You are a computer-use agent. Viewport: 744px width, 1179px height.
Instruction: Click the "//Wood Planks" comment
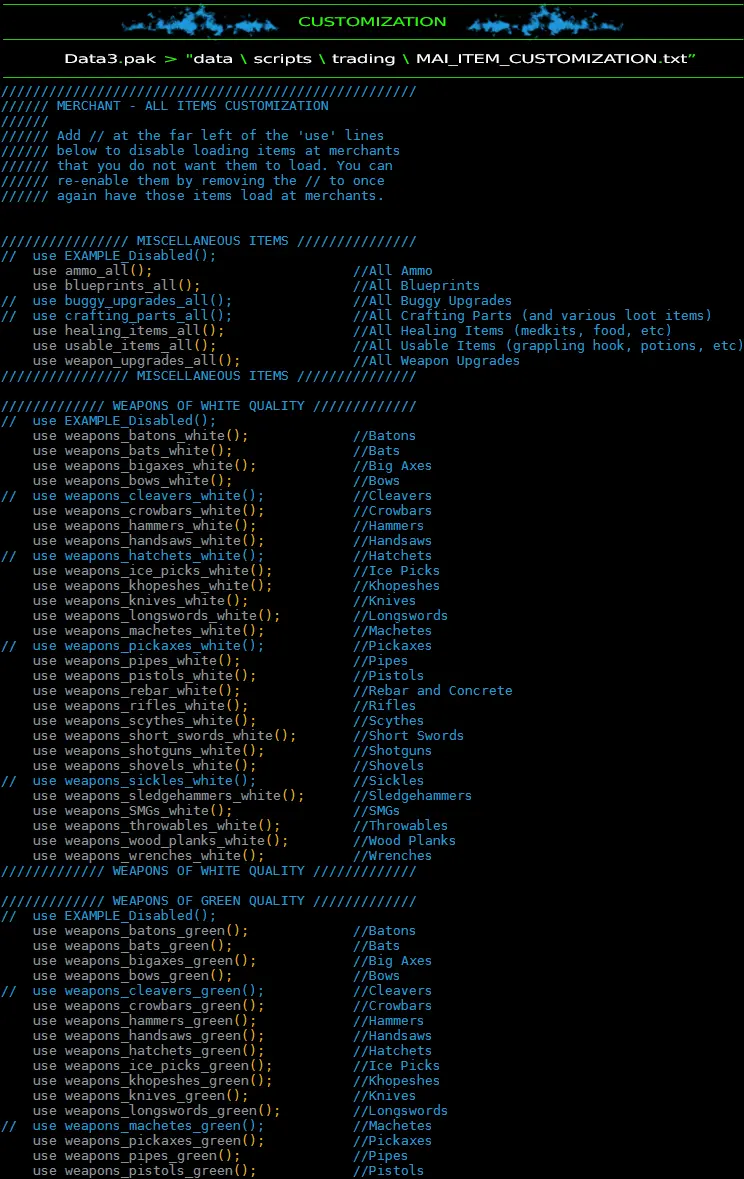404,840
